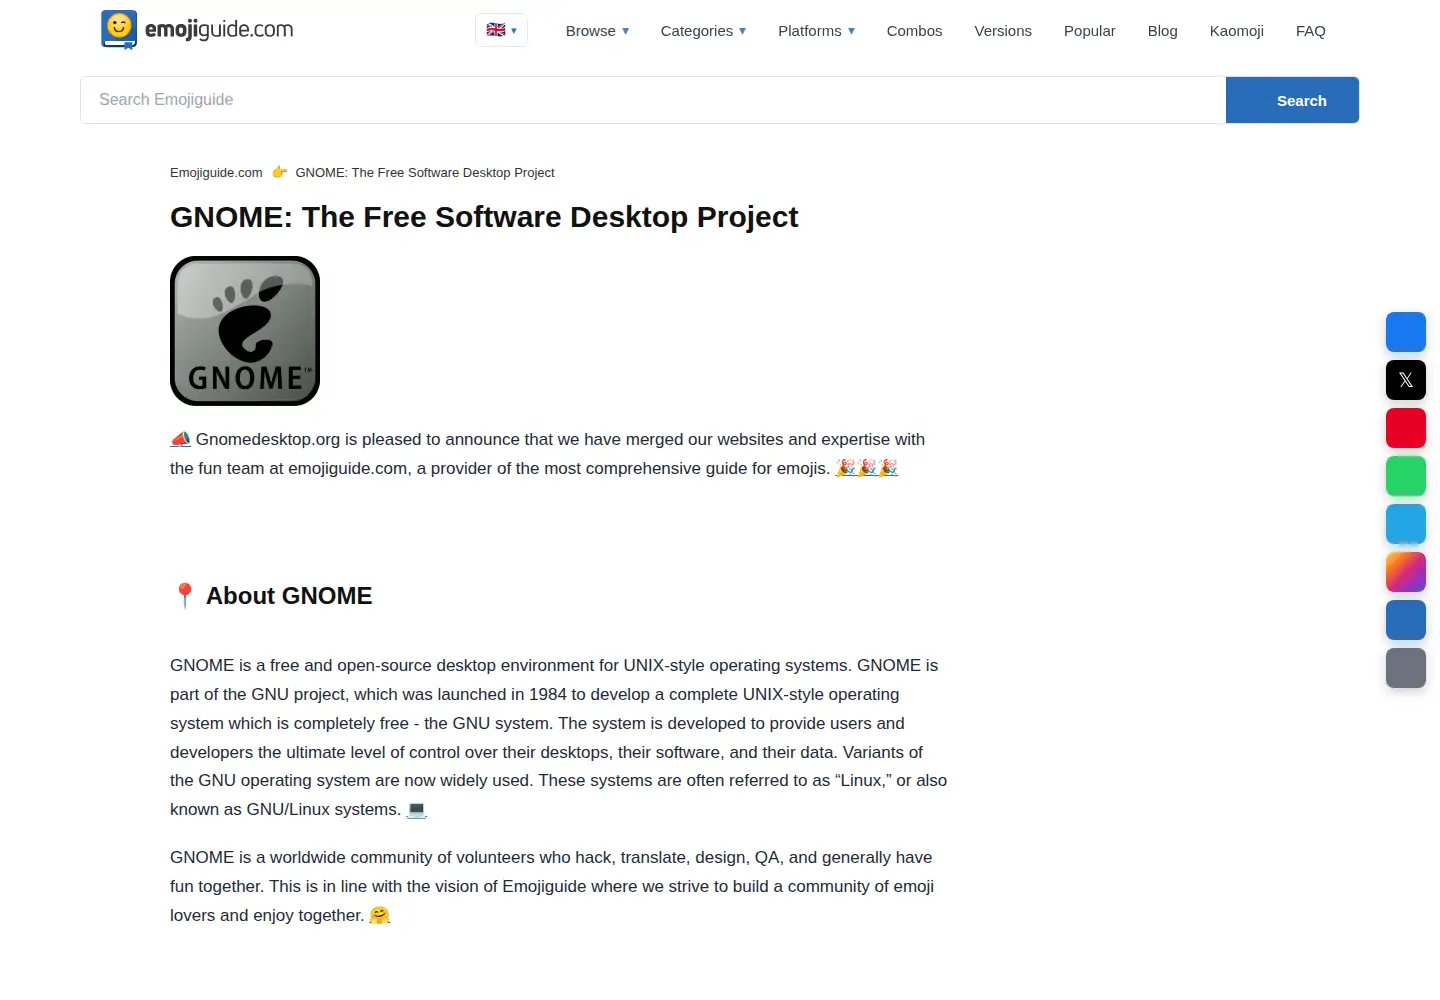1440x1000 pixels.
Task: Share on X using the black button
Action: 1405,380
